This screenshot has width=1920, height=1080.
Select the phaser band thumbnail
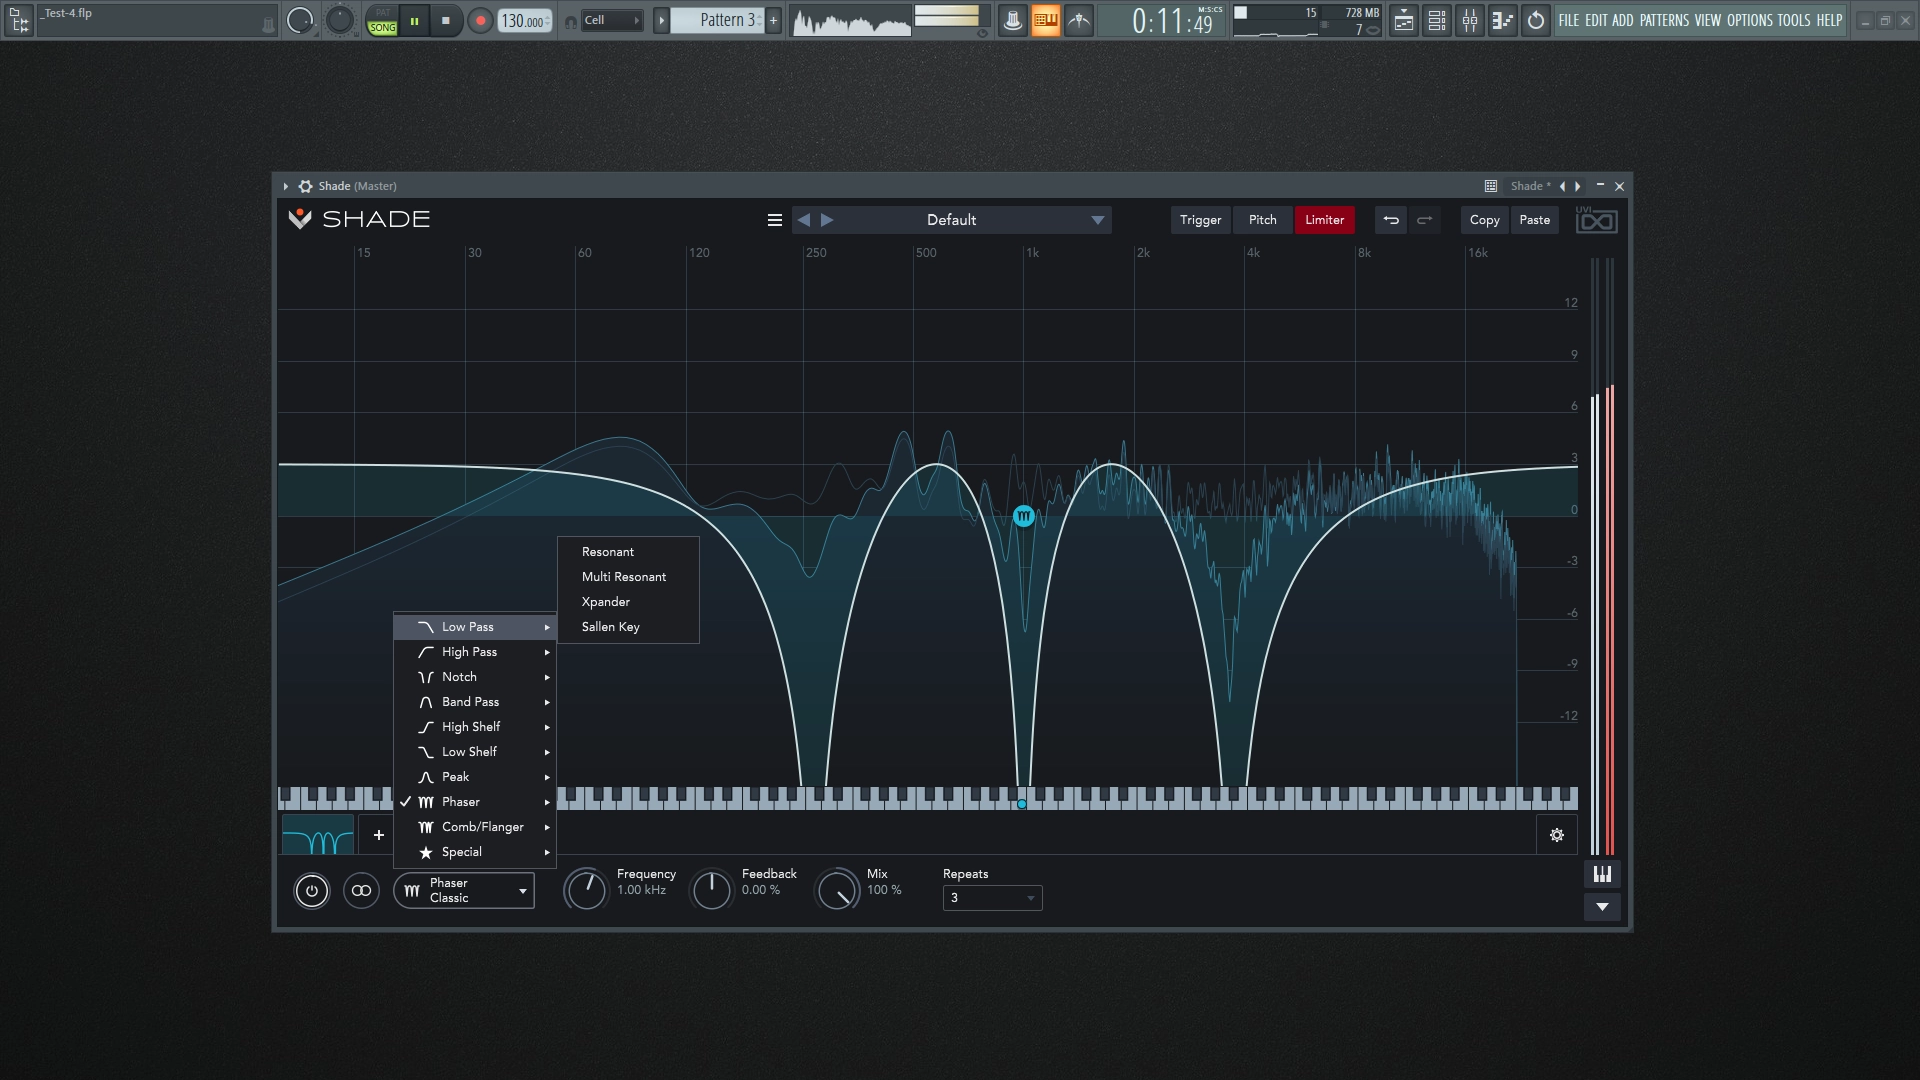(318, 835)
